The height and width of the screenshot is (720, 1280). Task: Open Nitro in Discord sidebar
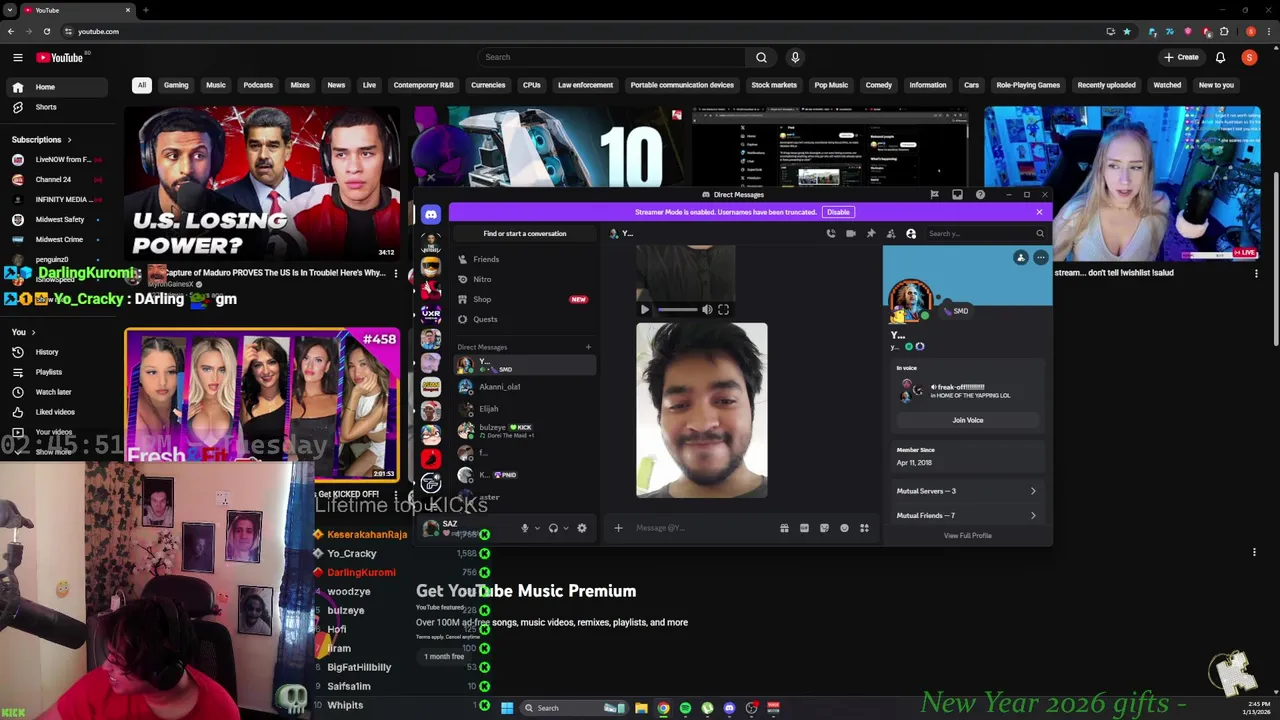tap(525, 279)
